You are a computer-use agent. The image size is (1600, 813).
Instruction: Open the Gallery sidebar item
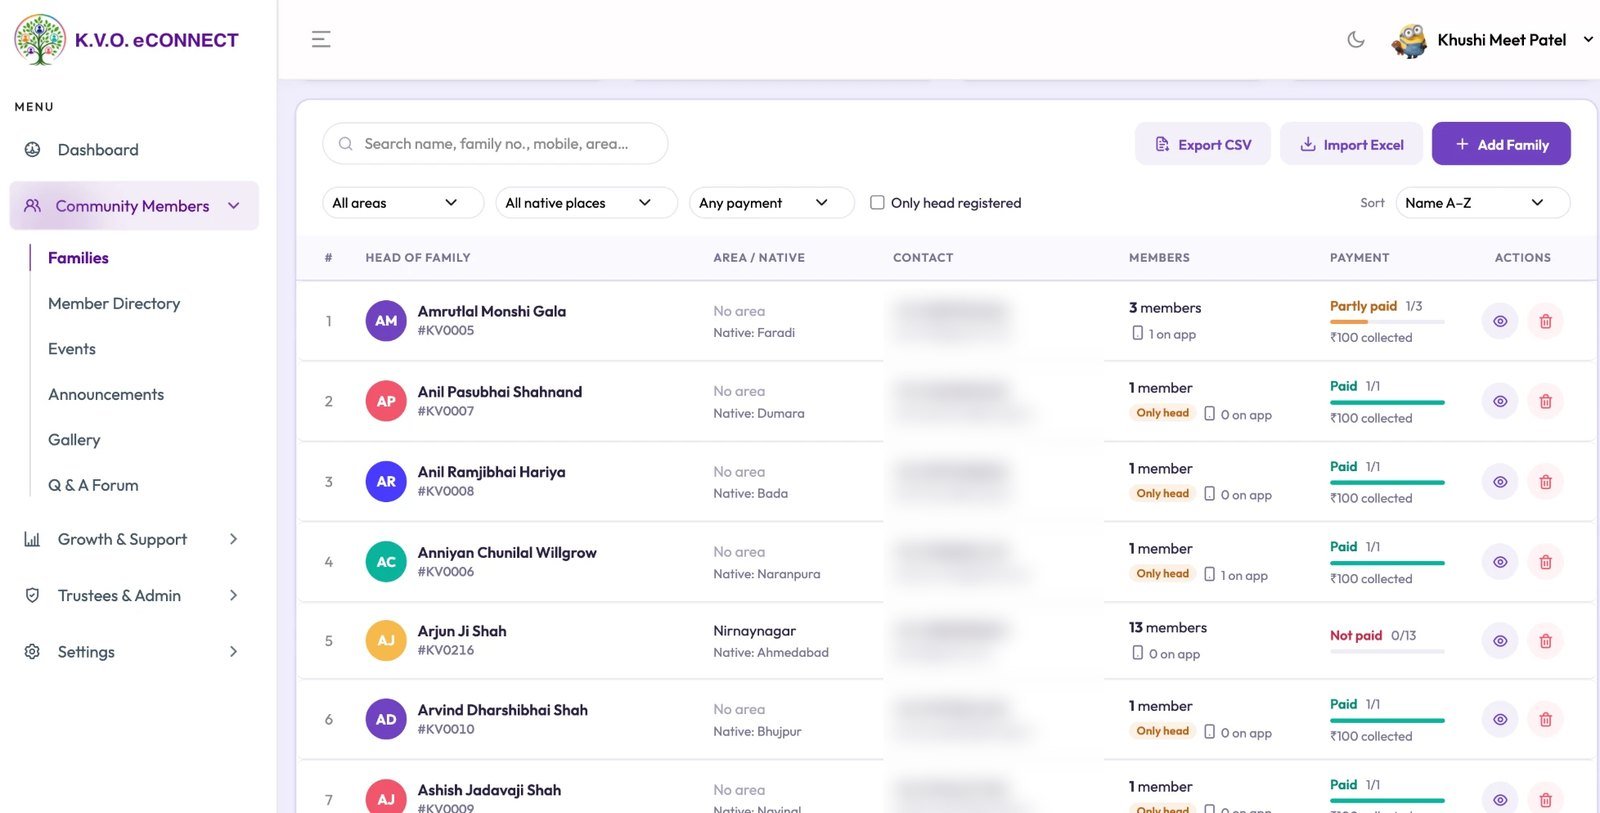74,440
